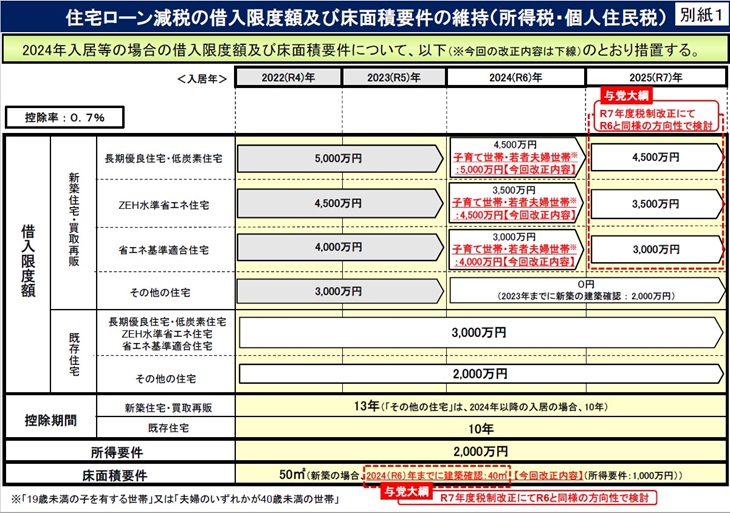Click the bottom note 'R7年度税制改正にてR6と同様の方向性で検討'
This screenshot has height=513, width=730.
tap(544, 498)
